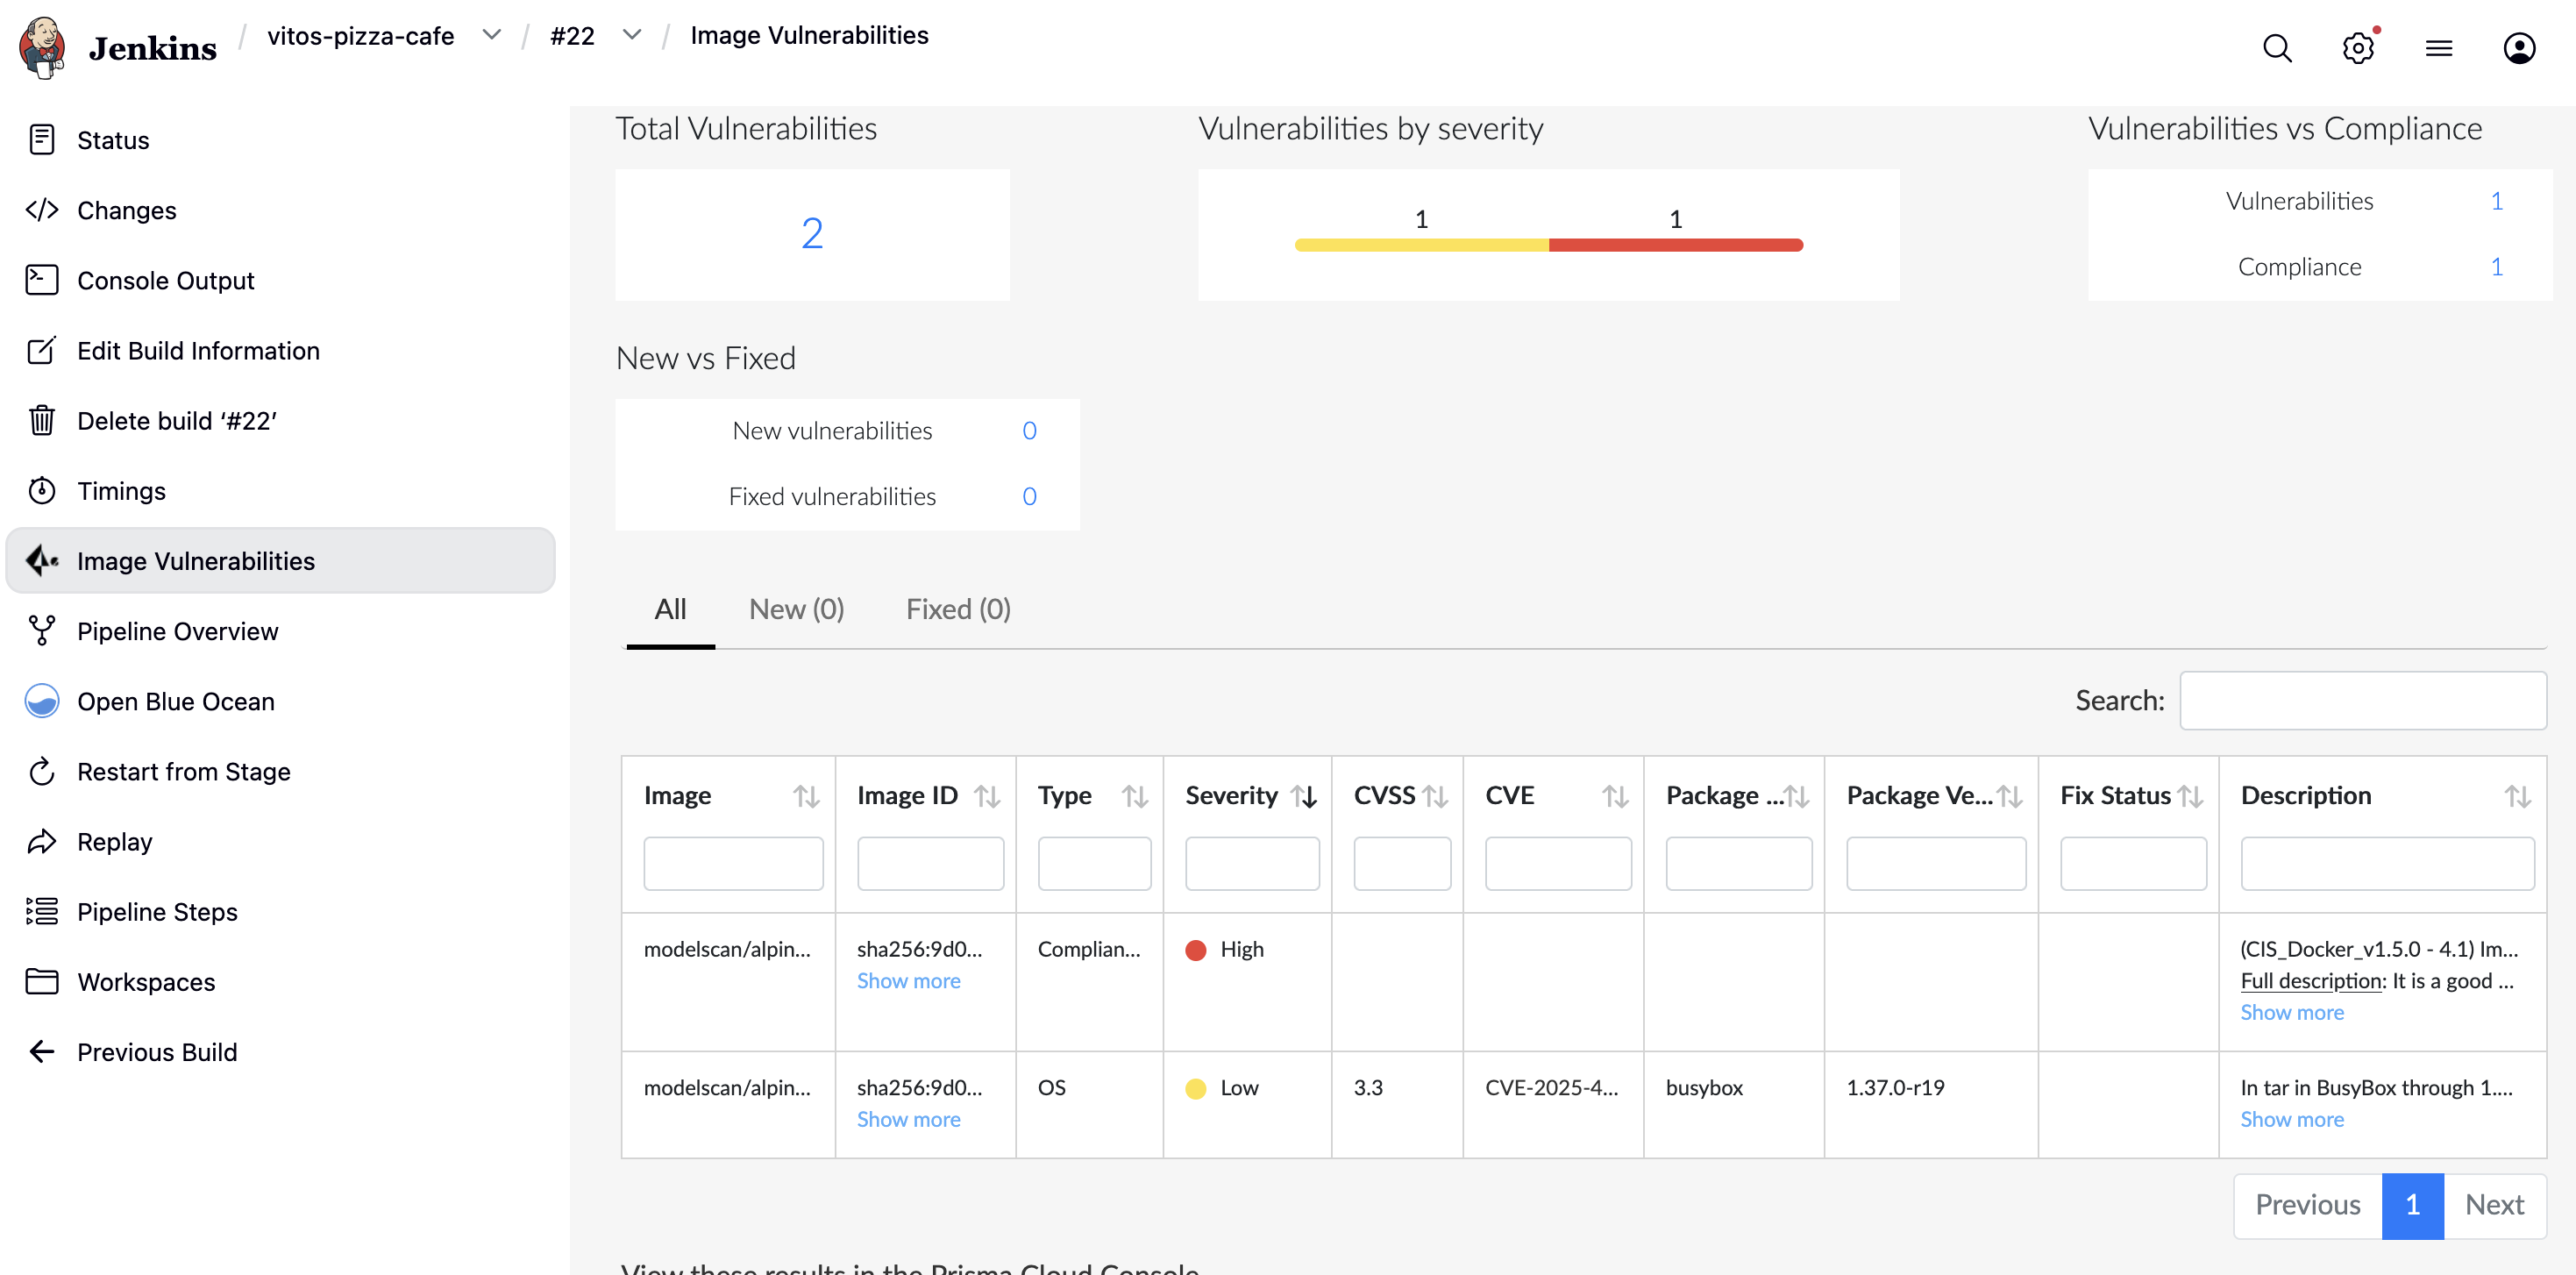Toggle sort on Severity column
2576x1275 pixels.
1304,796
